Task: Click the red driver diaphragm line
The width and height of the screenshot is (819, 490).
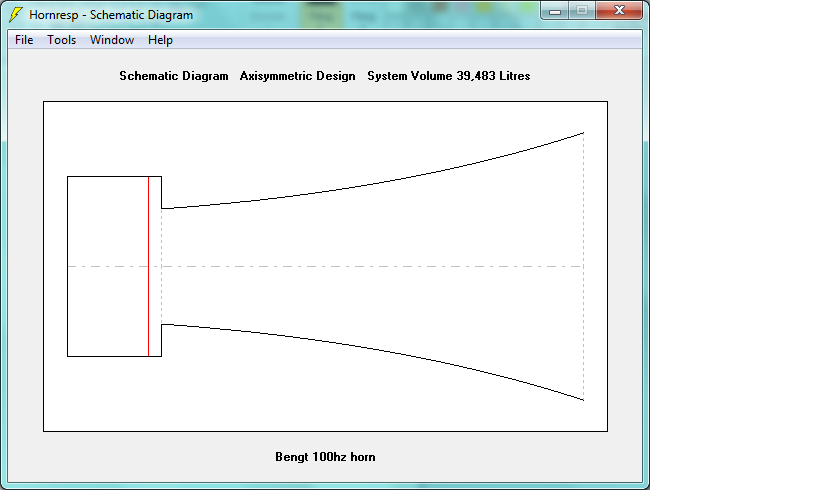Action: pyautogui.click(x=148, y=266)
